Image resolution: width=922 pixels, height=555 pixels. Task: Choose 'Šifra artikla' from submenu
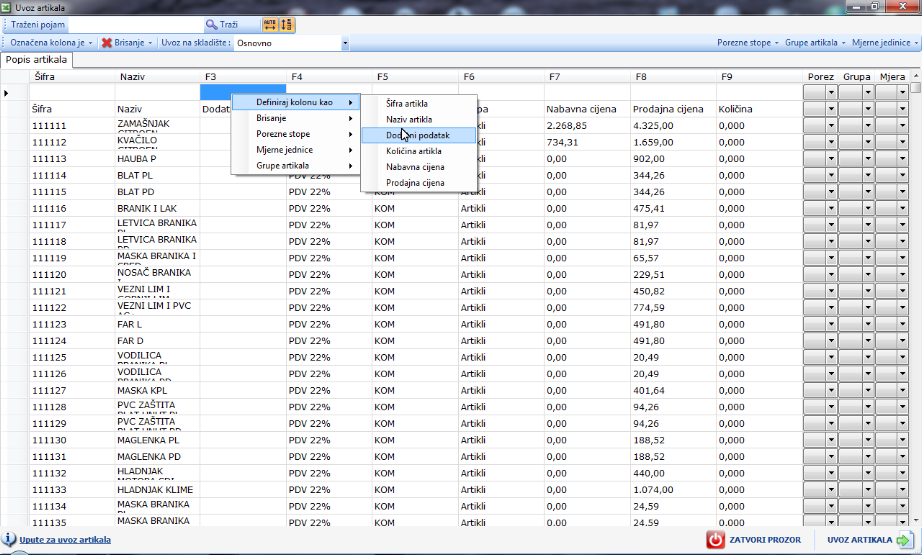pyautogui.click(x=419, y=103)
